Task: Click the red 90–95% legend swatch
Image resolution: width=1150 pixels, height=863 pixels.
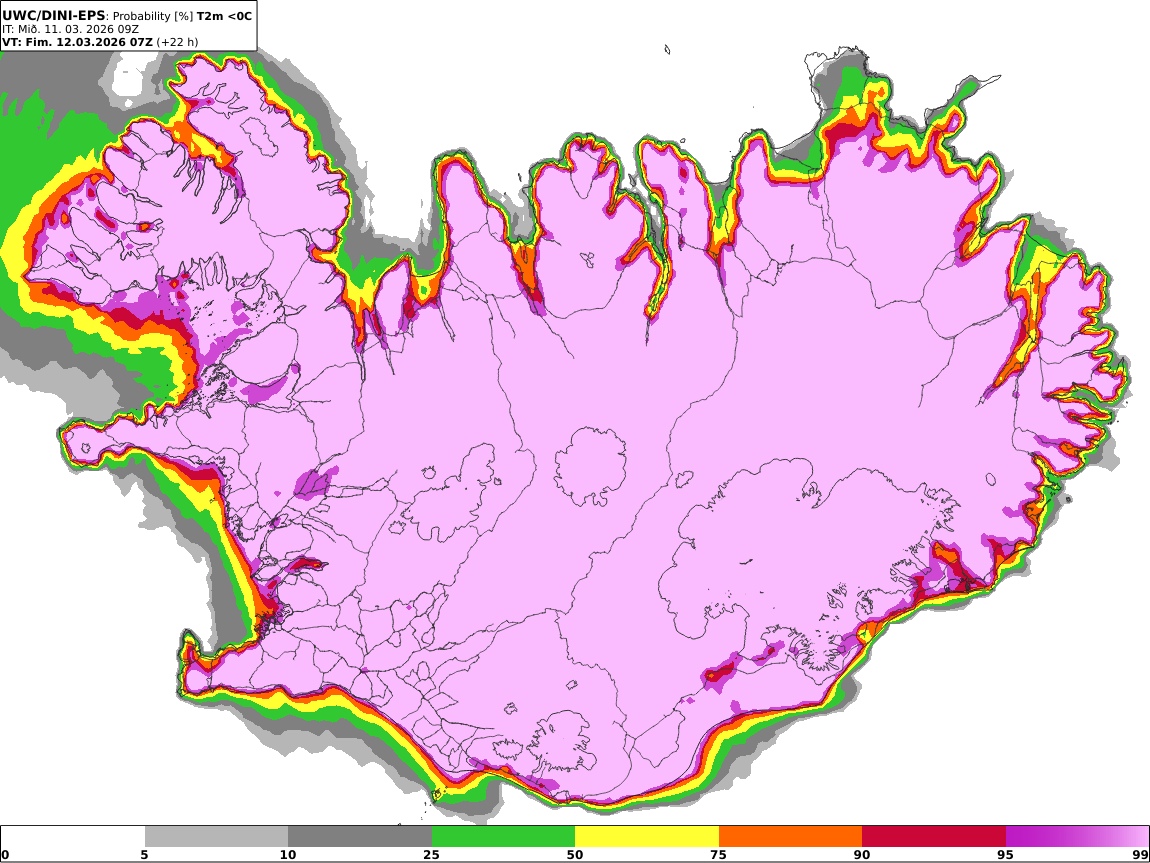Action: click(x=934, y=837)
